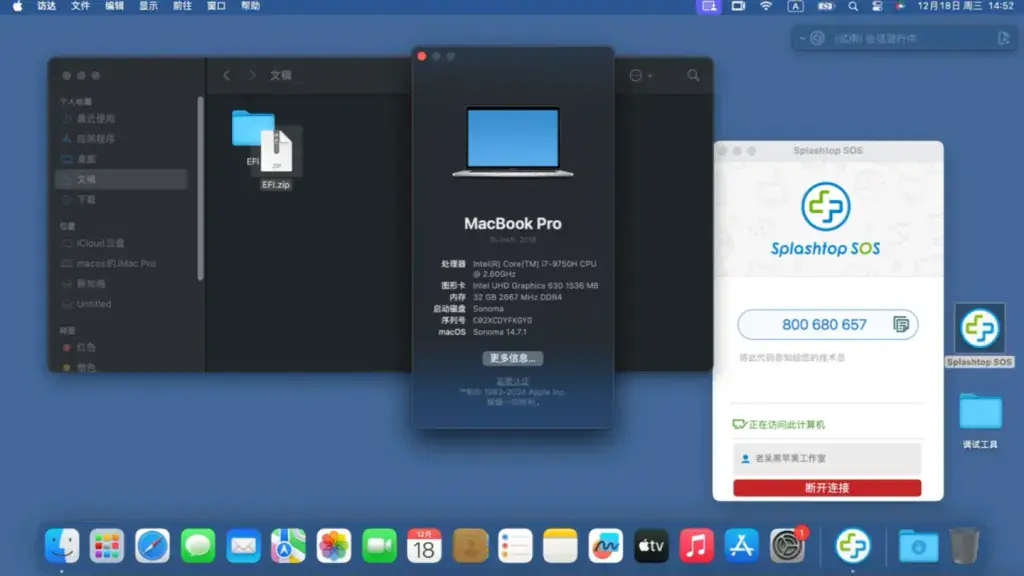1024x576 pixels.
Task: Open Maps from the Dock
Action: [x=289, y=545]
